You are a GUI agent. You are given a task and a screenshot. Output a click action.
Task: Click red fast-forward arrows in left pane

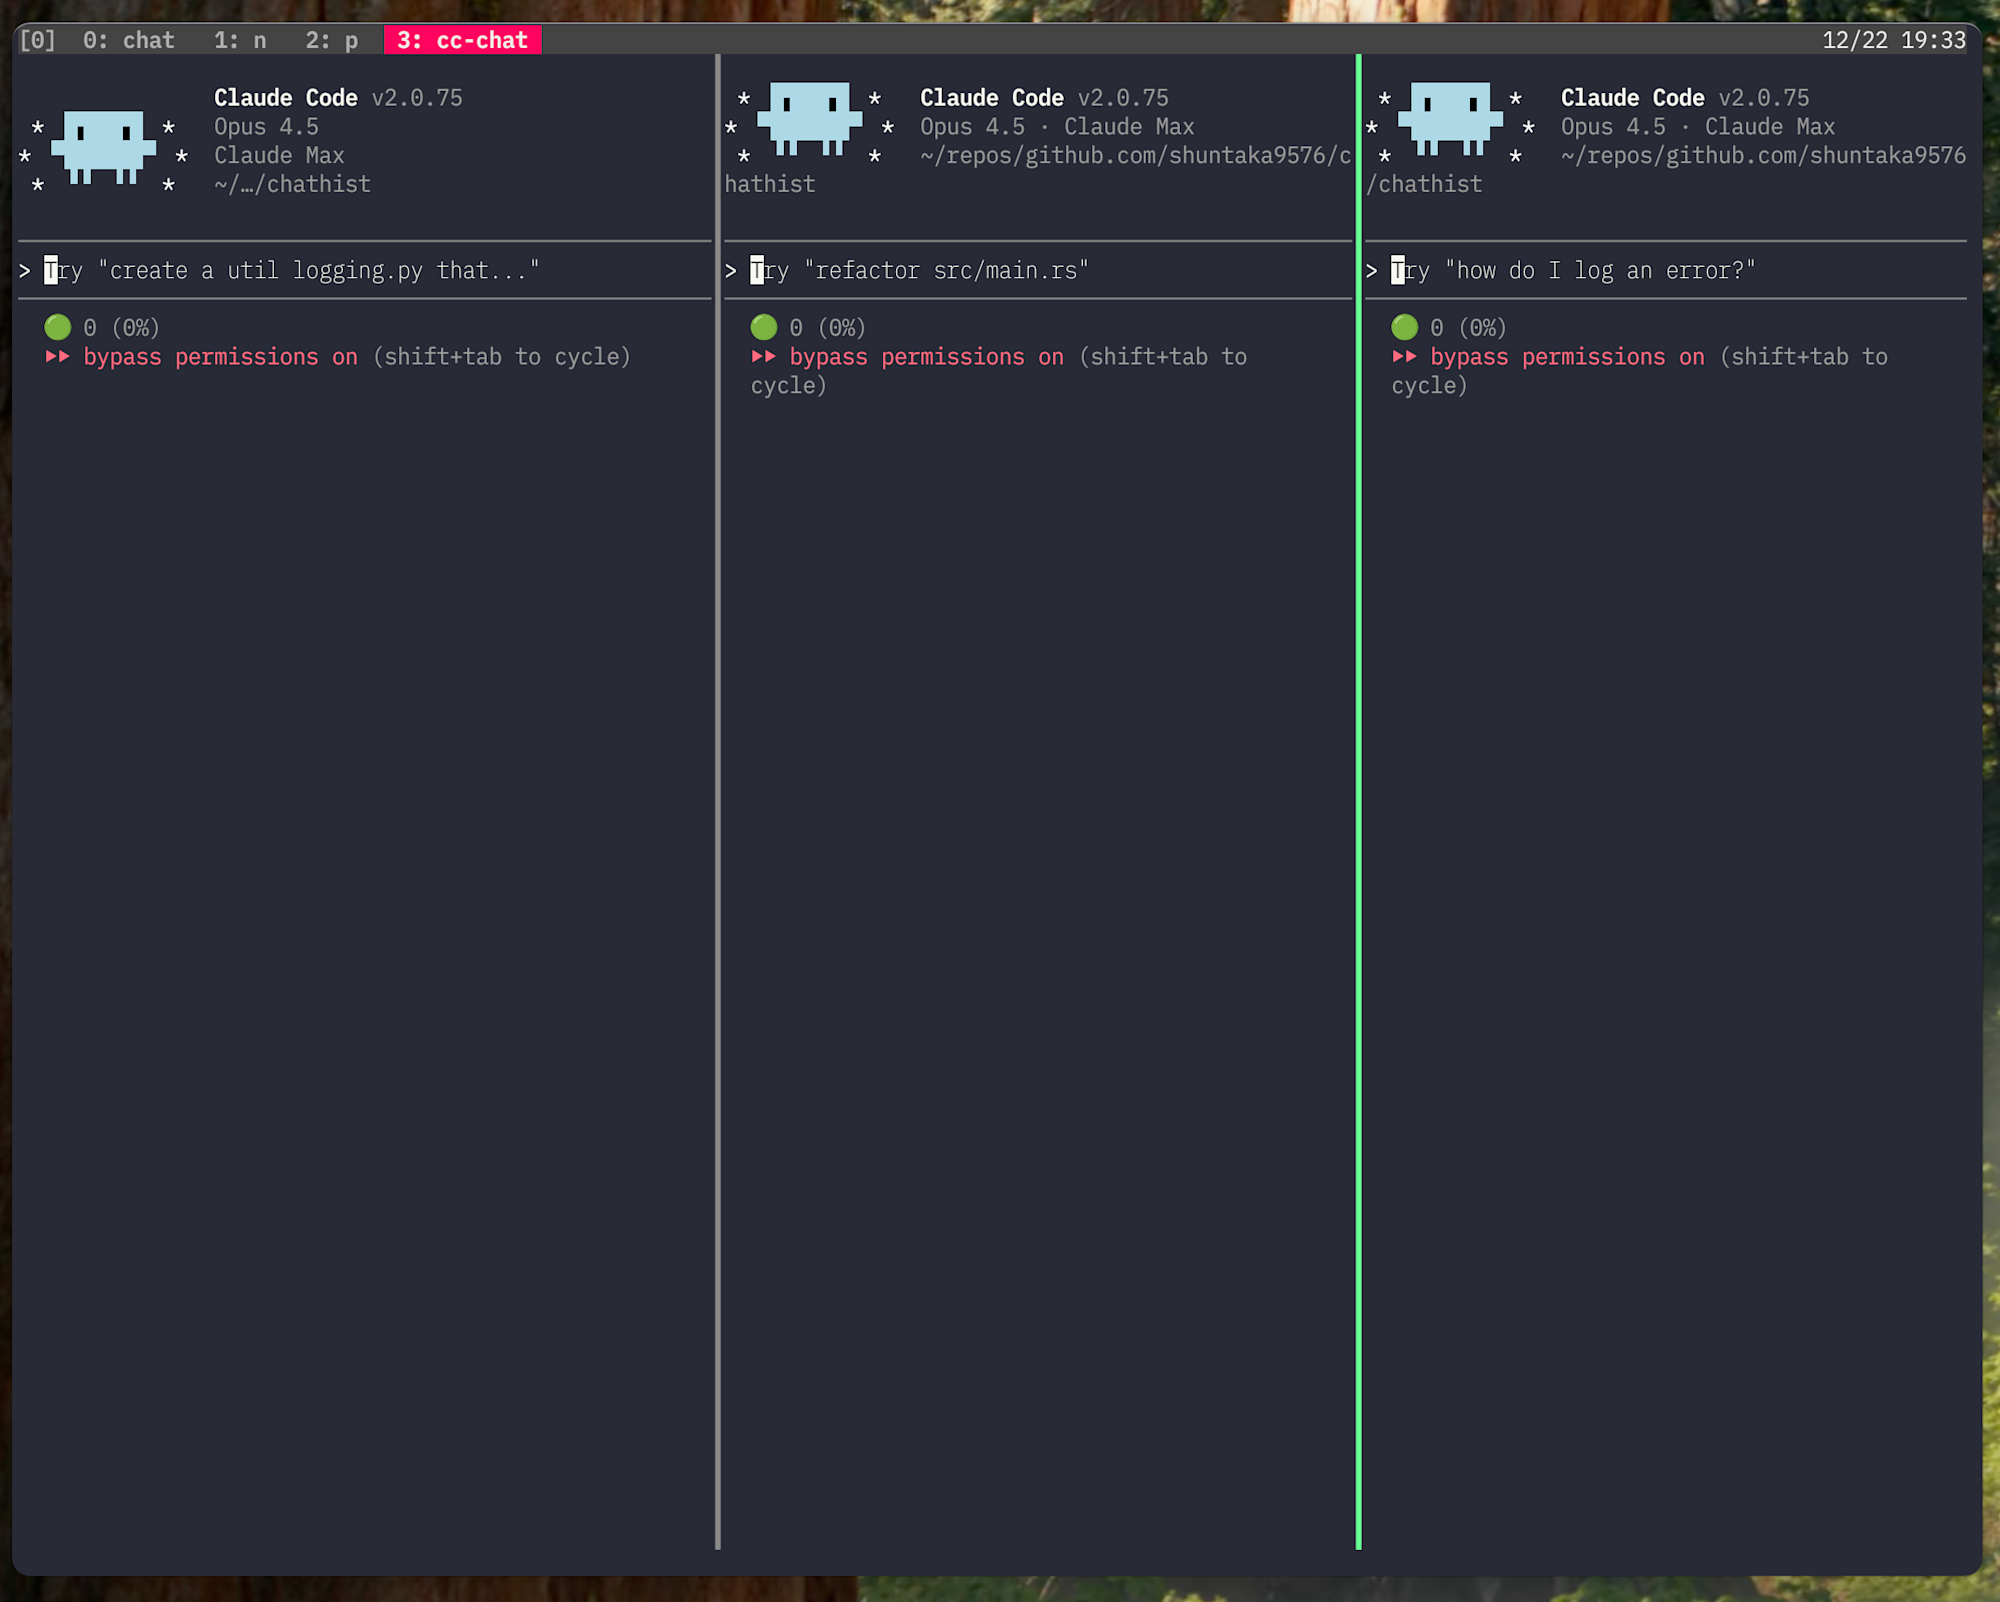(x=58, y=357)
